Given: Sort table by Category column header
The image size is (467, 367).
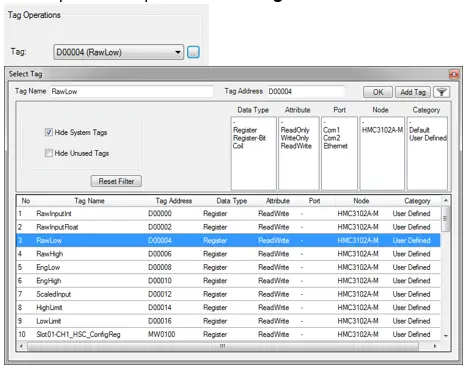Looking at the screenshot, I should [417, 201].
